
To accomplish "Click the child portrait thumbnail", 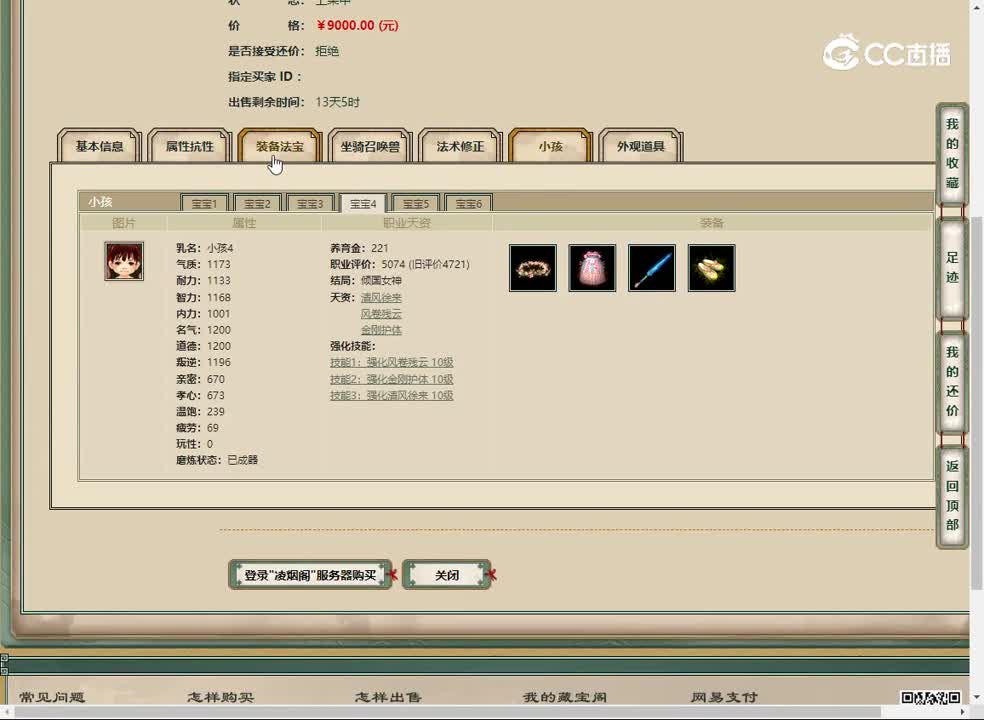I will 124,261.
